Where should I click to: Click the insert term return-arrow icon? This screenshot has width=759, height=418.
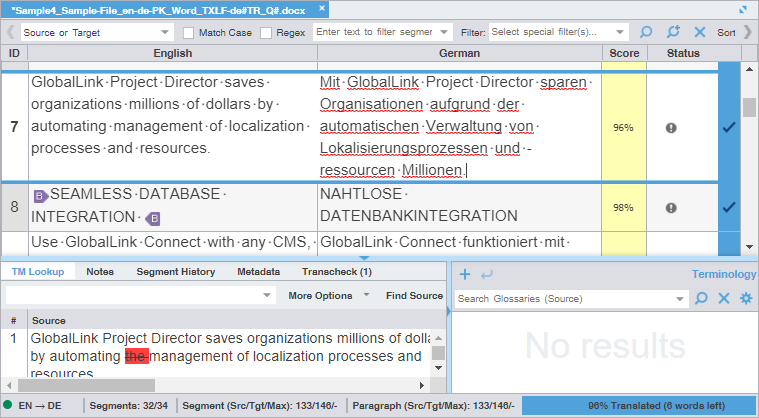[486, 275]
